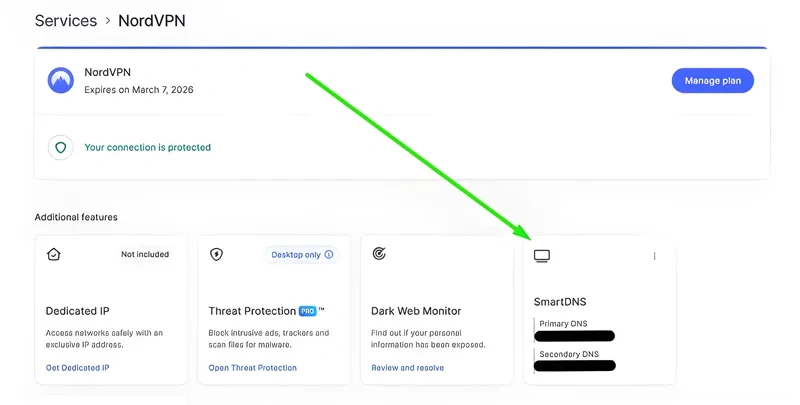Click the Desktop only badge
The image size is (800, 405).
(x=302, y=255)
